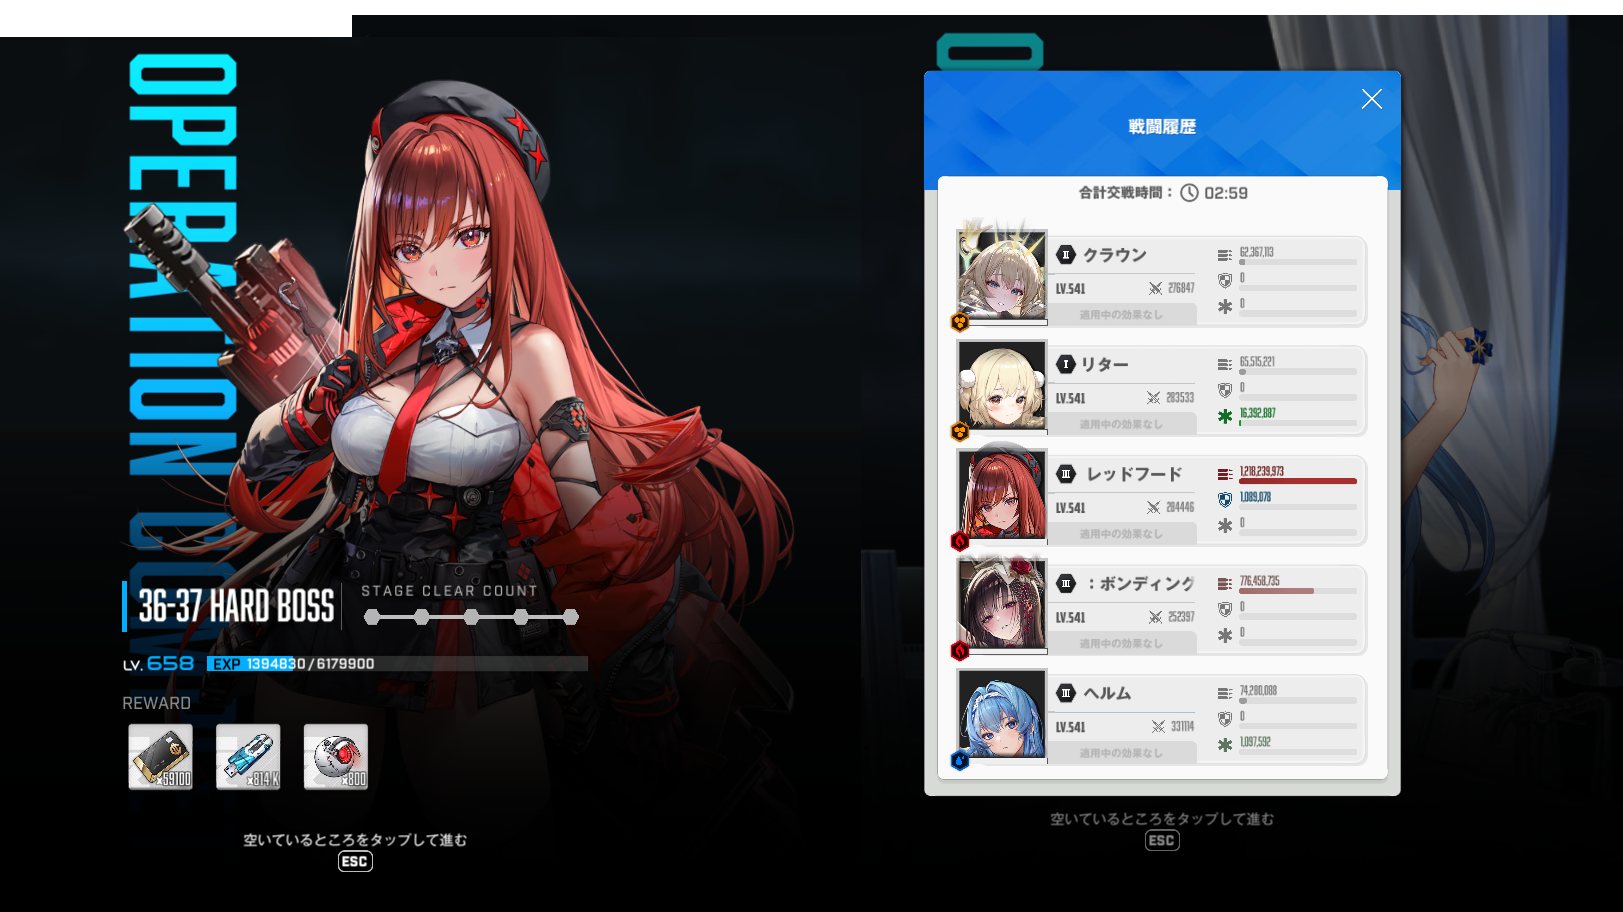Click fire element badge on ：ボンディング portrait
Image resolution: width=1623 pixels, height=912 pixels.
pos(960,651)
